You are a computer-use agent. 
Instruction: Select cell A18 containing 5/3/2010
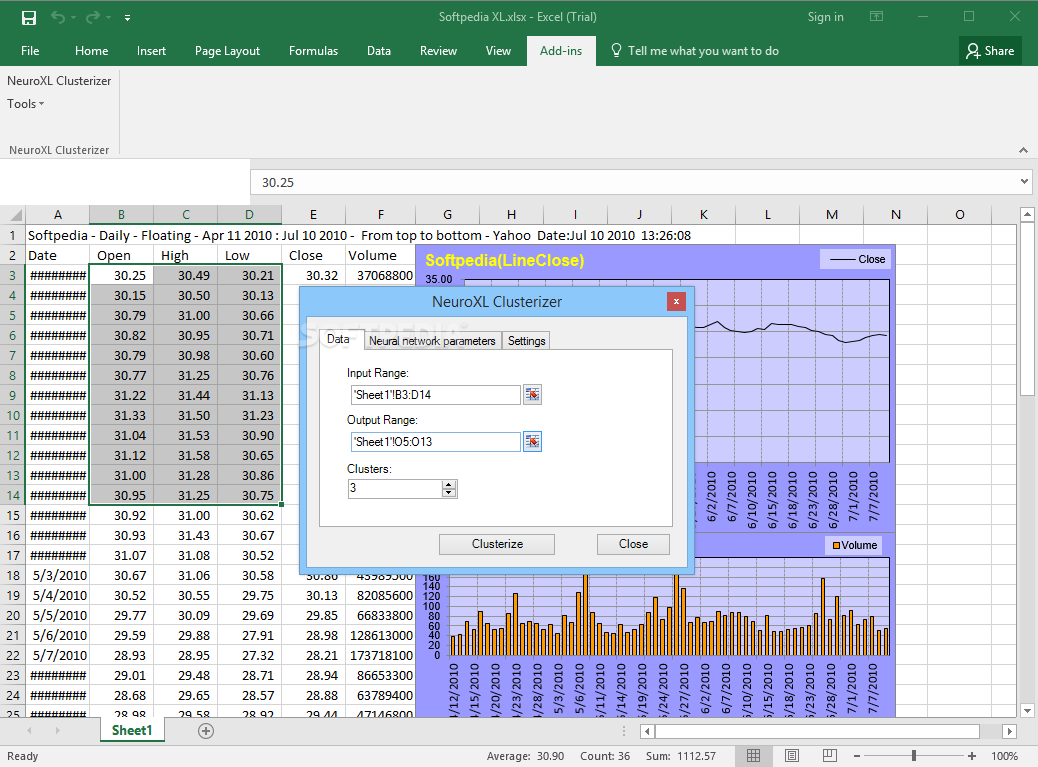tap(58, 576)
